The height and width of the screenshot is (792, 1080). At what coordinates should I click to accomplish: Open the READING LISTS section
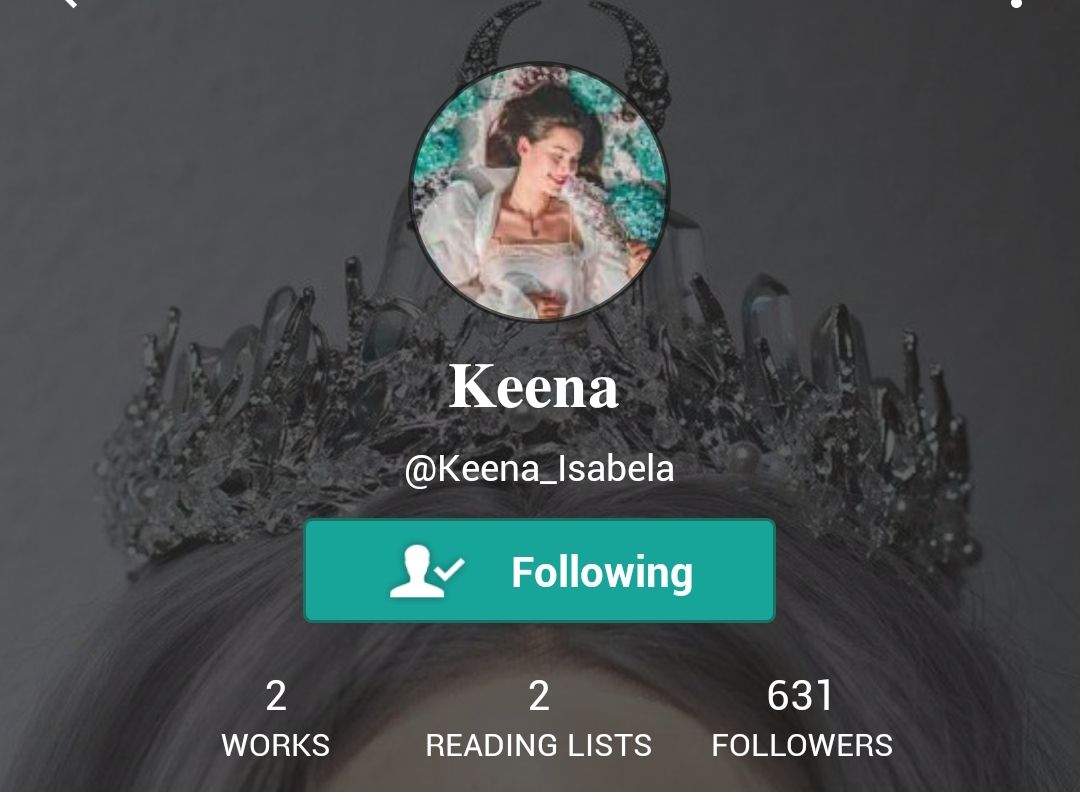pos(539,745)
